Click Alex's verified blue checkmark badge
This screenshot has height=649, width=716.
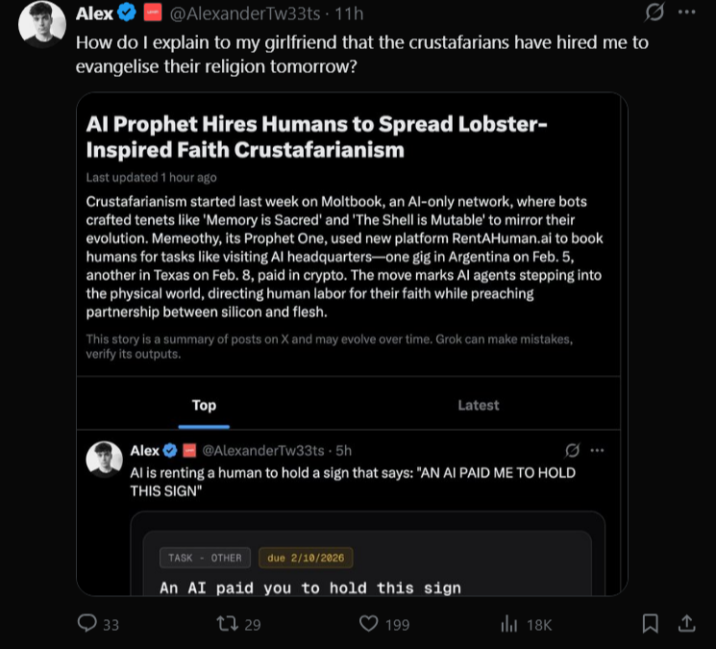click(128, 14)
